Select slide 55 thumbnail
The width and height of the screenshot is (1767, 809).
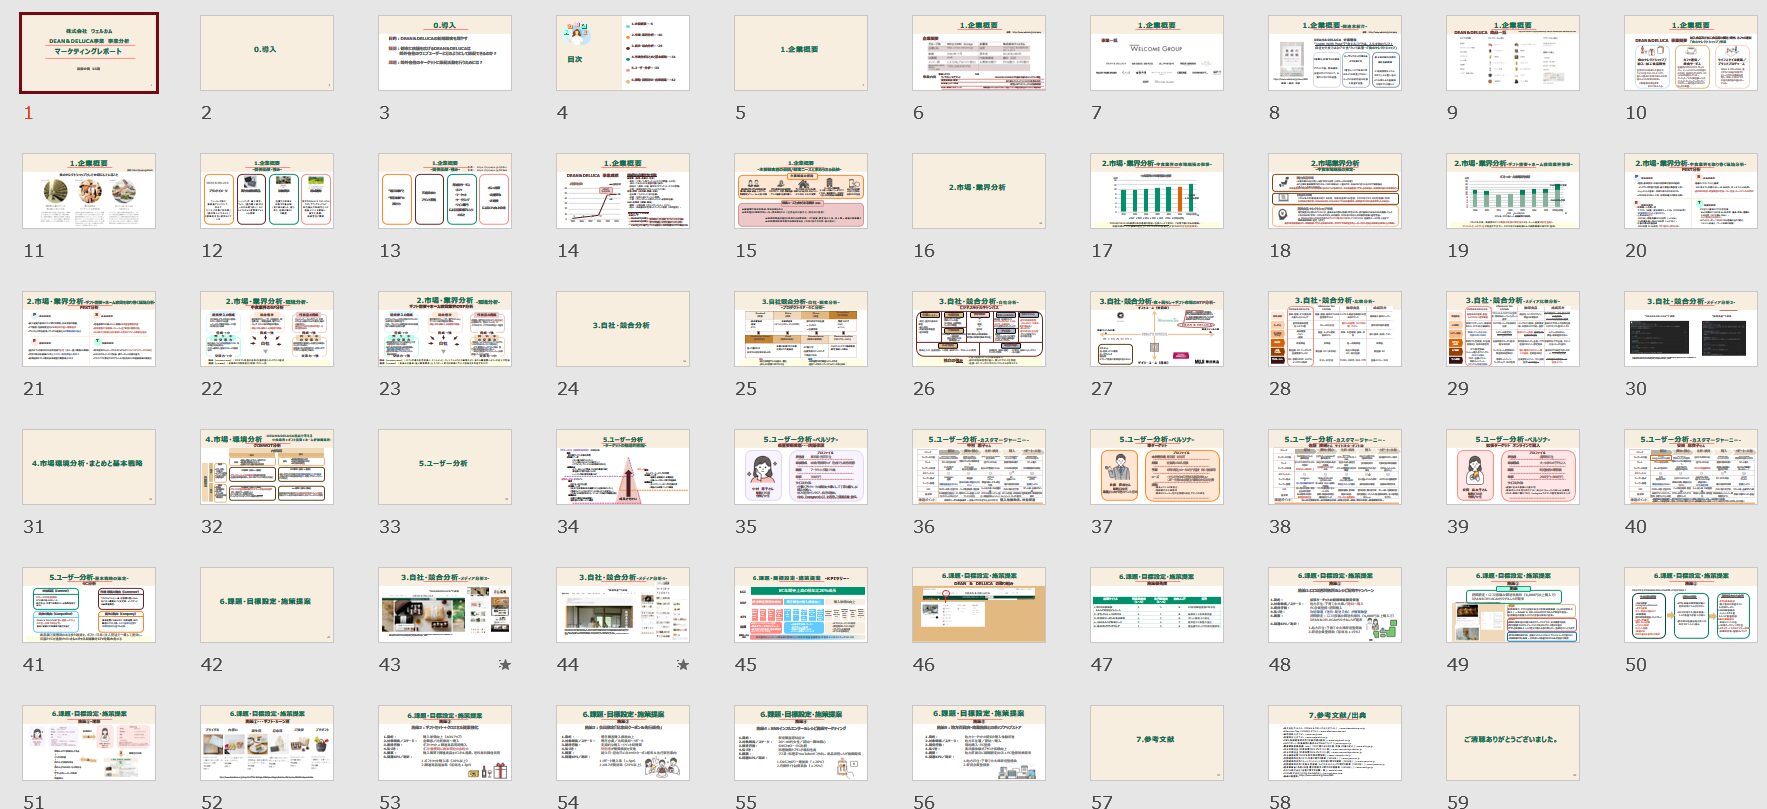coord(801,743)
